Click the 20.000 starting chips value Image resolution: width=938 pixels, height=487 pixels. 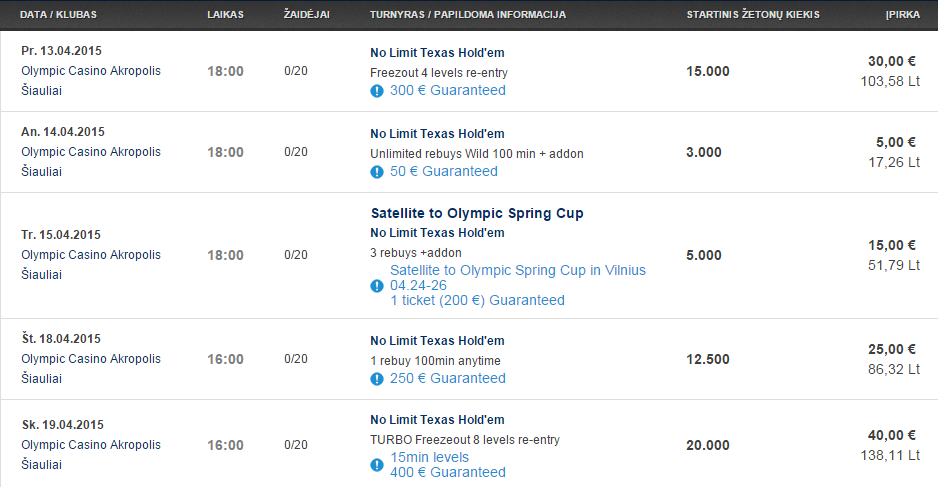pos(708,446)
